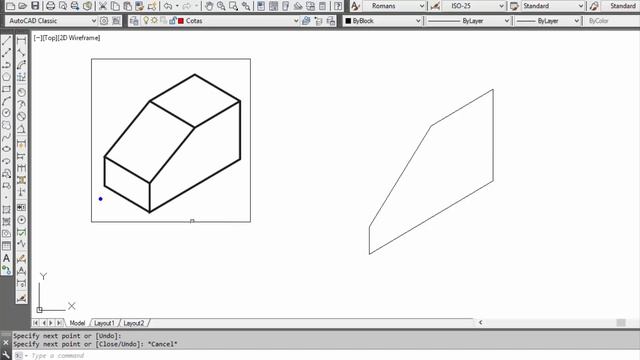Select the Arc Length dimension tool
The height and width of the screenshot is (360, 640).
coord(21,64)
